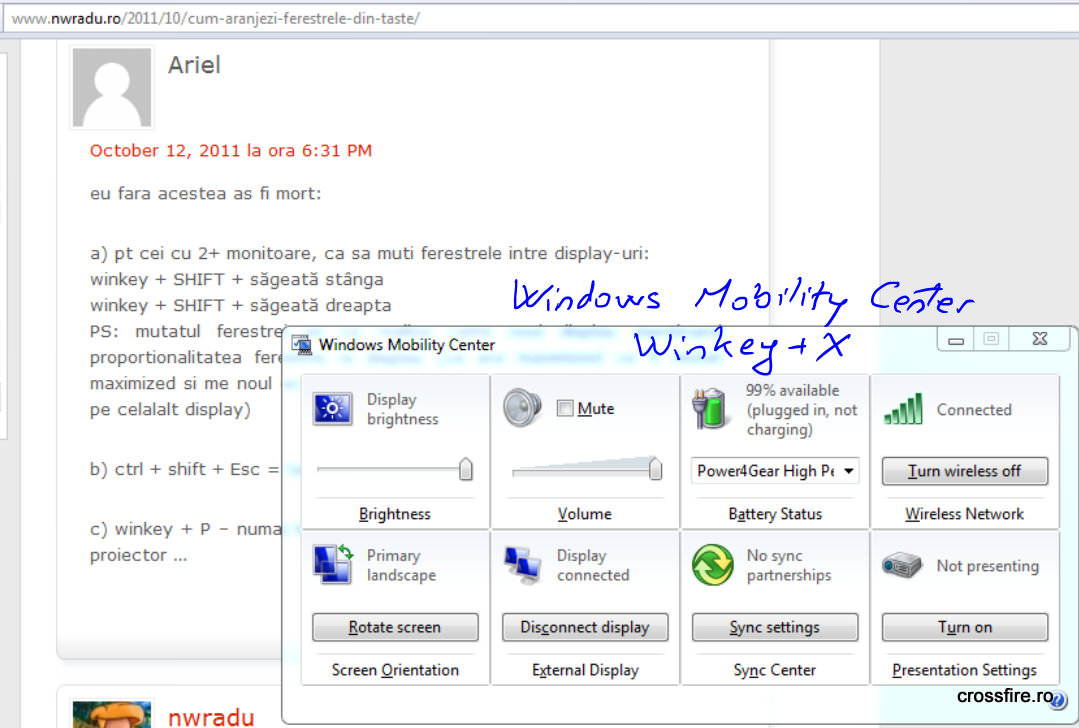Open Sync settings

click(x=775, y=627)
